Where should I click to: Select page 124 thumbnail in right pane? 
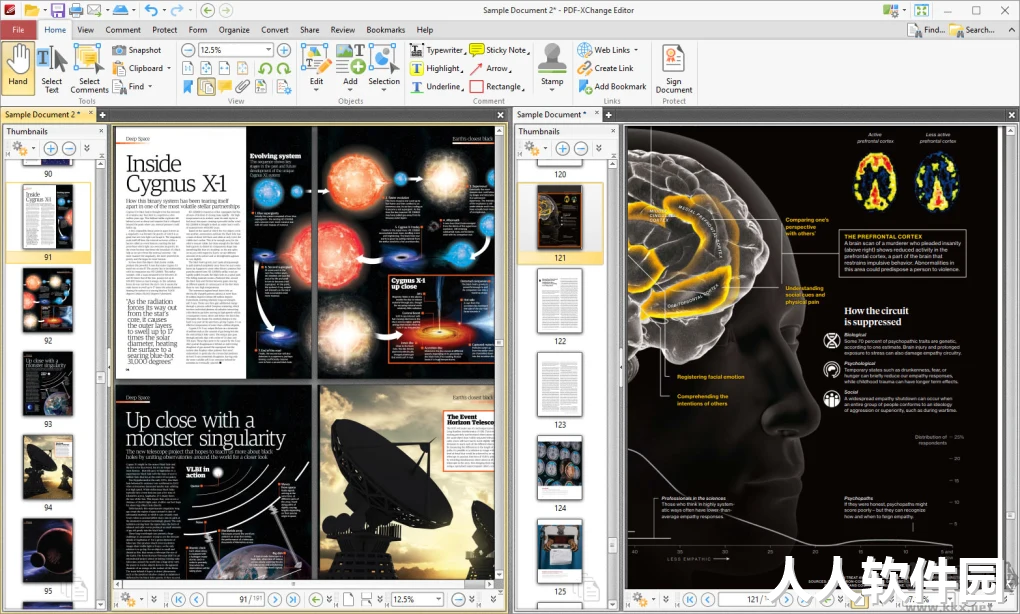pyautogui.click(x=559, y=468)
